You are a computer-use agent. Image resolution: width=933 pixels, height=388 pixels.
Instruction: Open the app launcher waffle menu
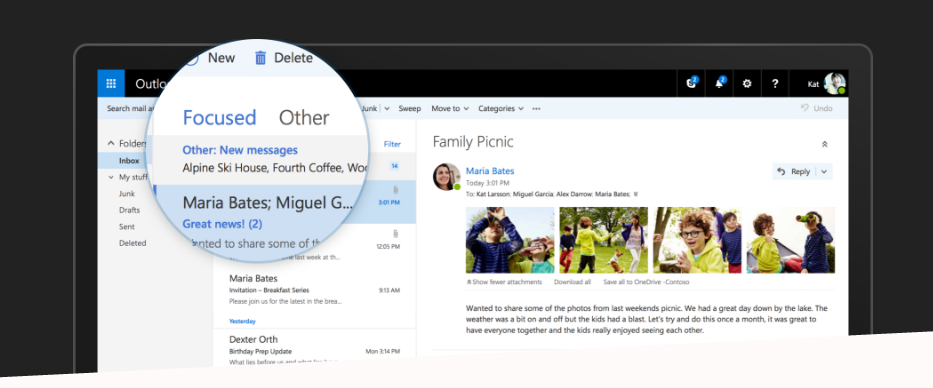click(111, 83)
